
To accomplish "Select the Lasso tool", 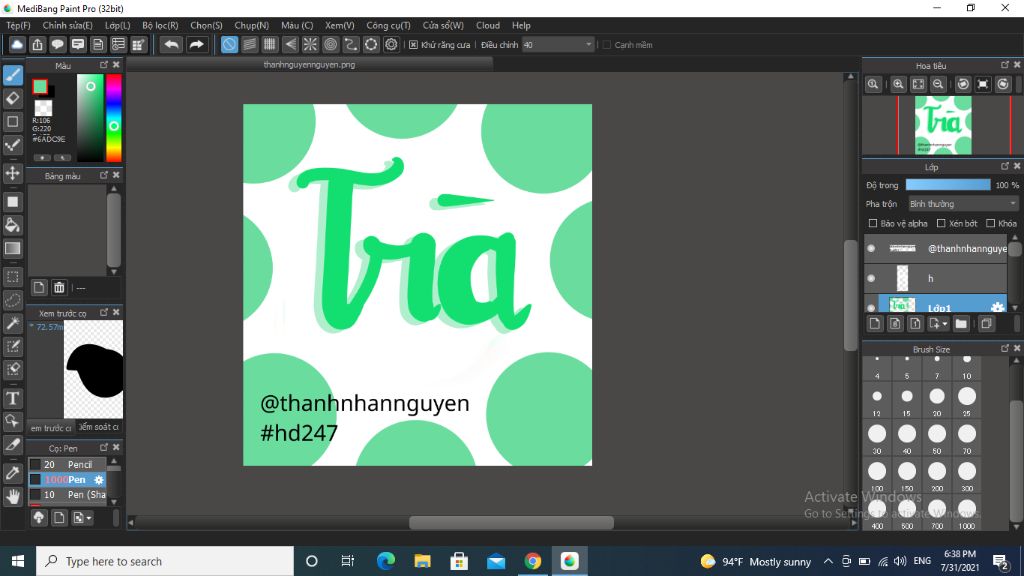I will tap(12, 300).
